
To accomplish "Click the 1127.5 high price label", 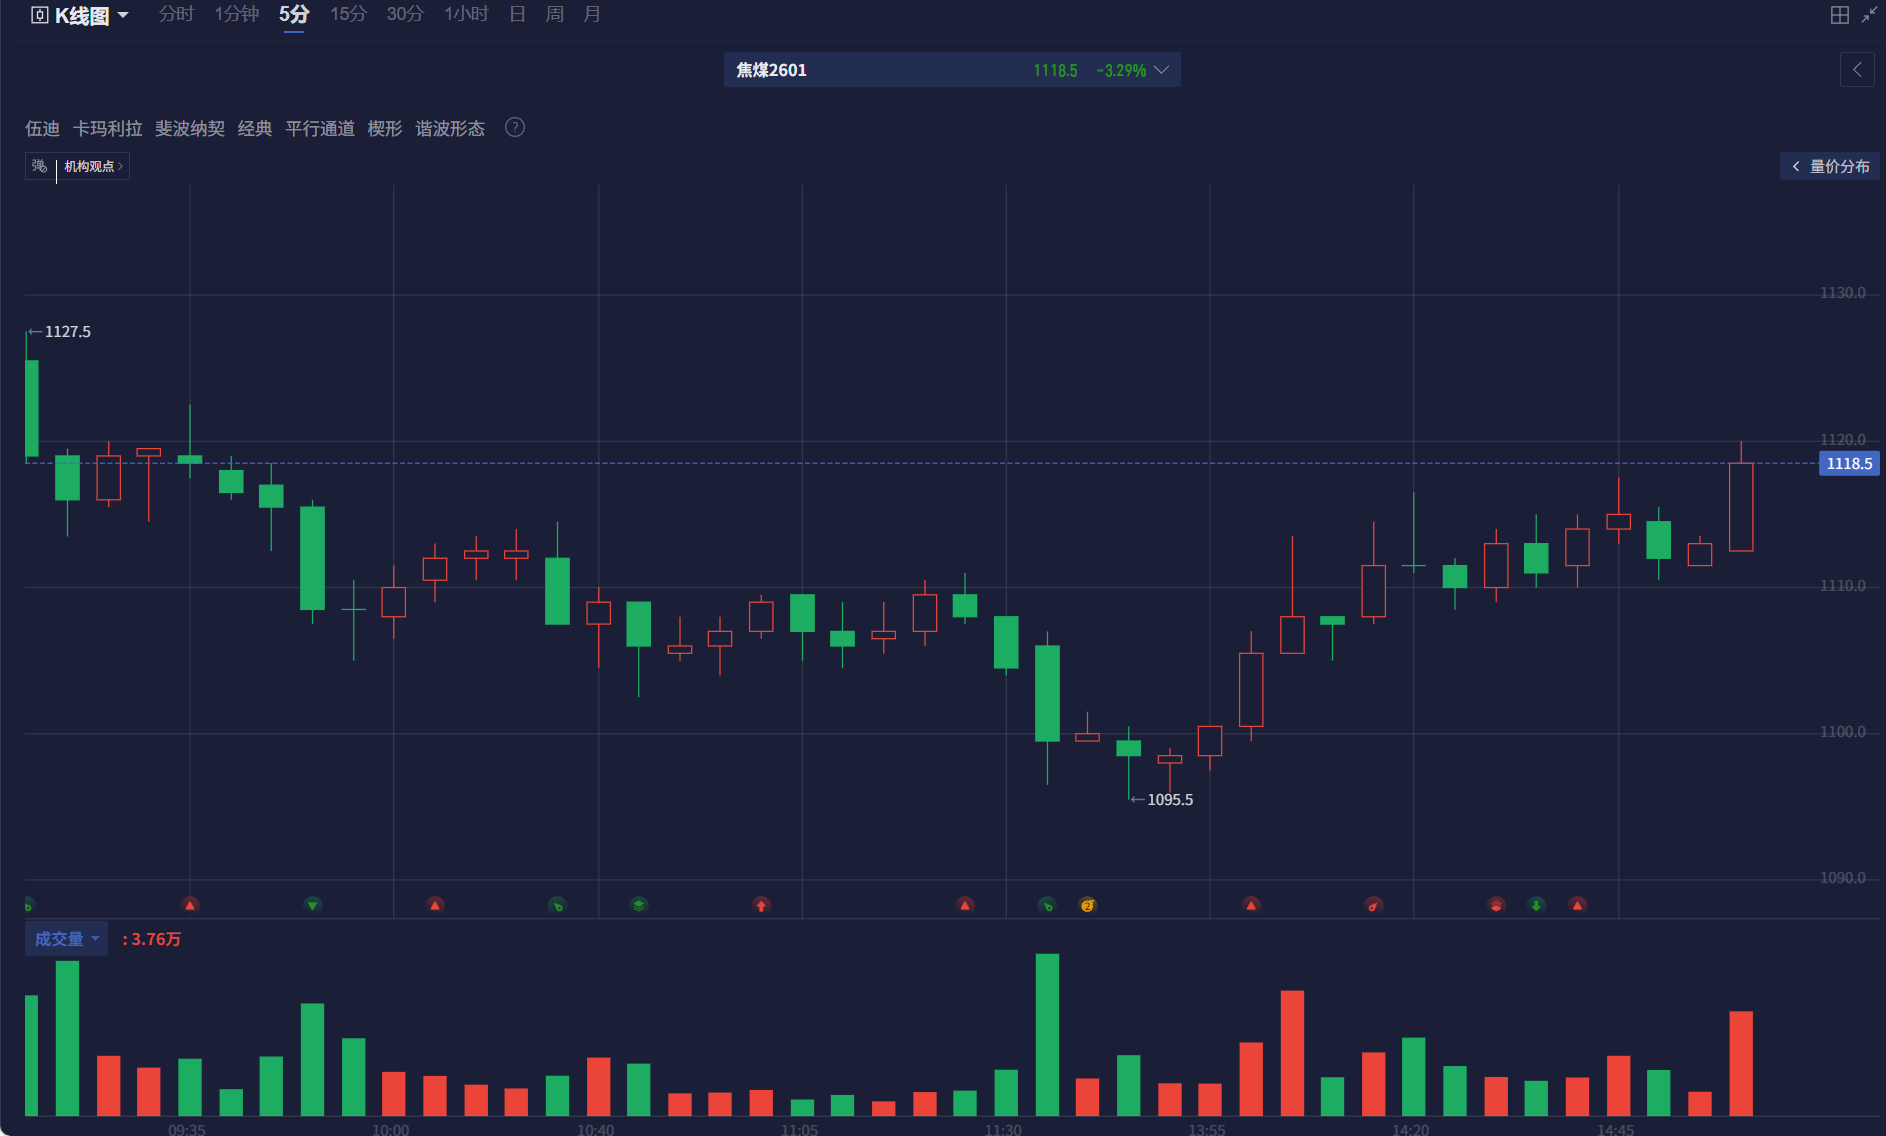I will 67,332.
